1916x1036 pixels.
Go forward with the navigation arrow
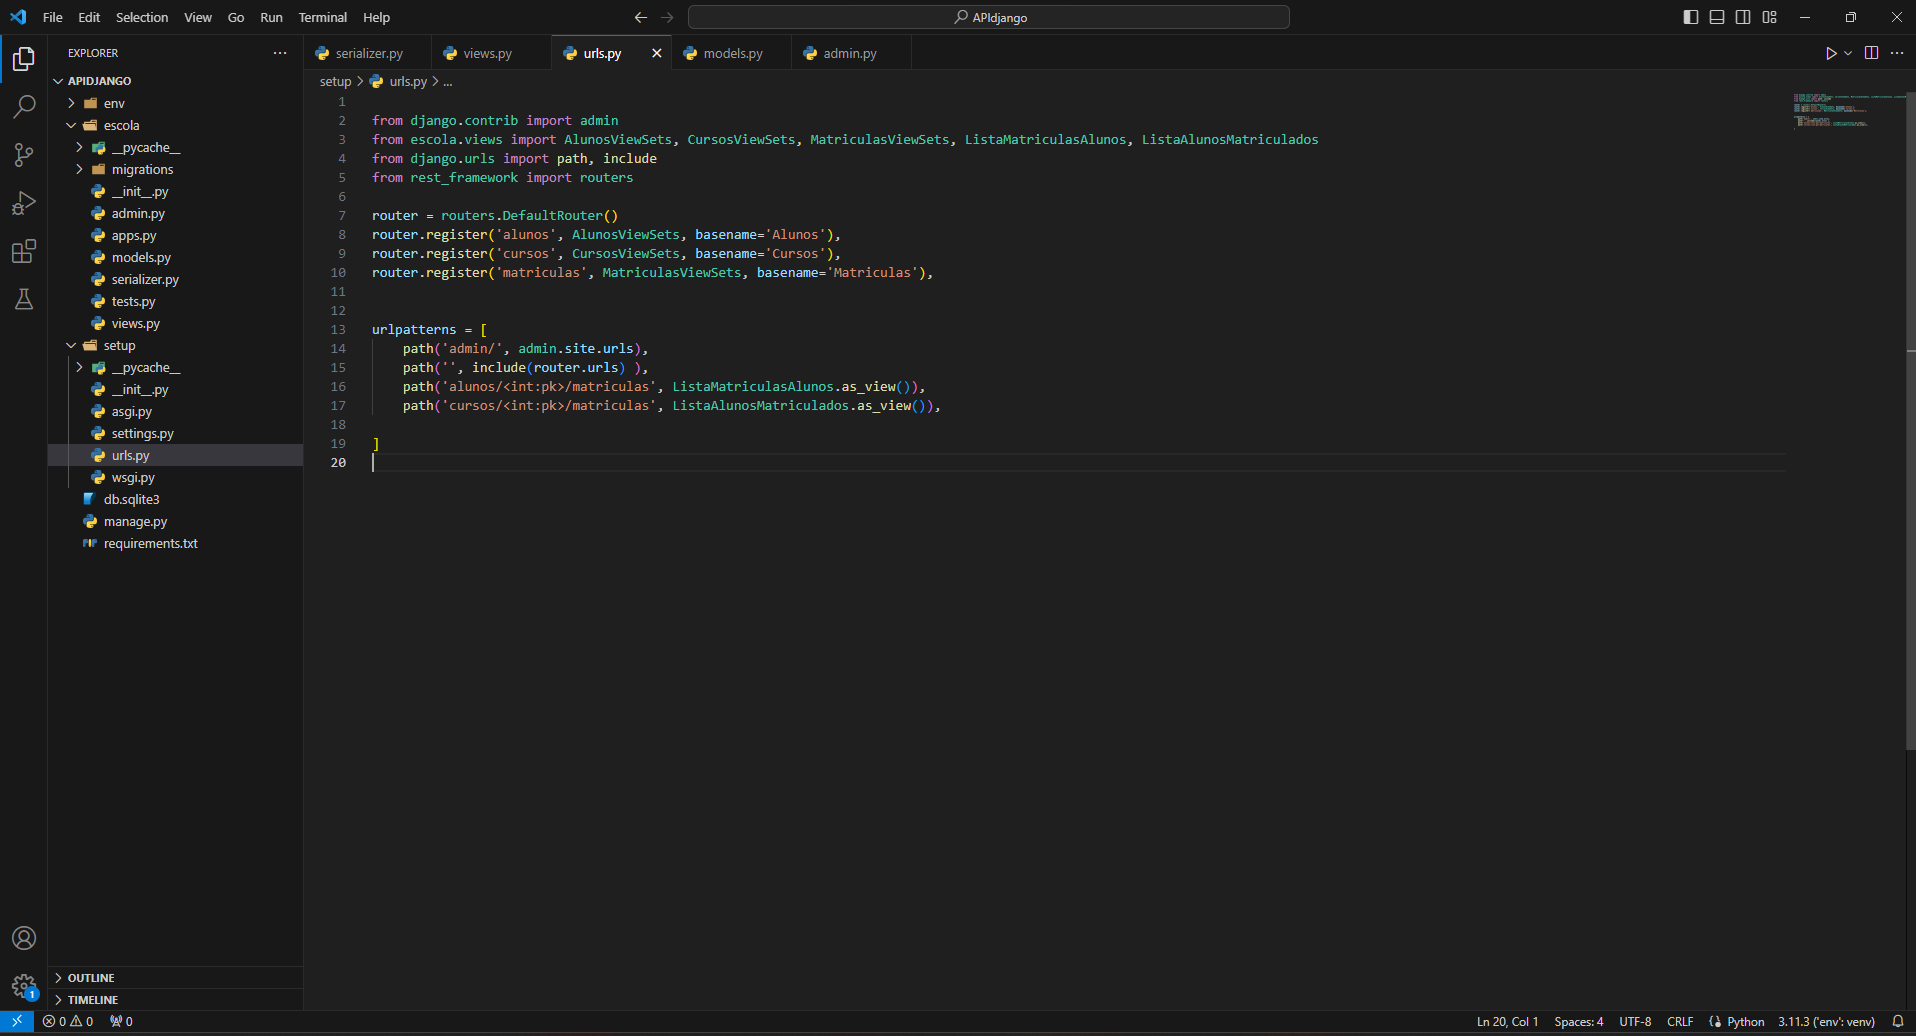tap(667, 17)
